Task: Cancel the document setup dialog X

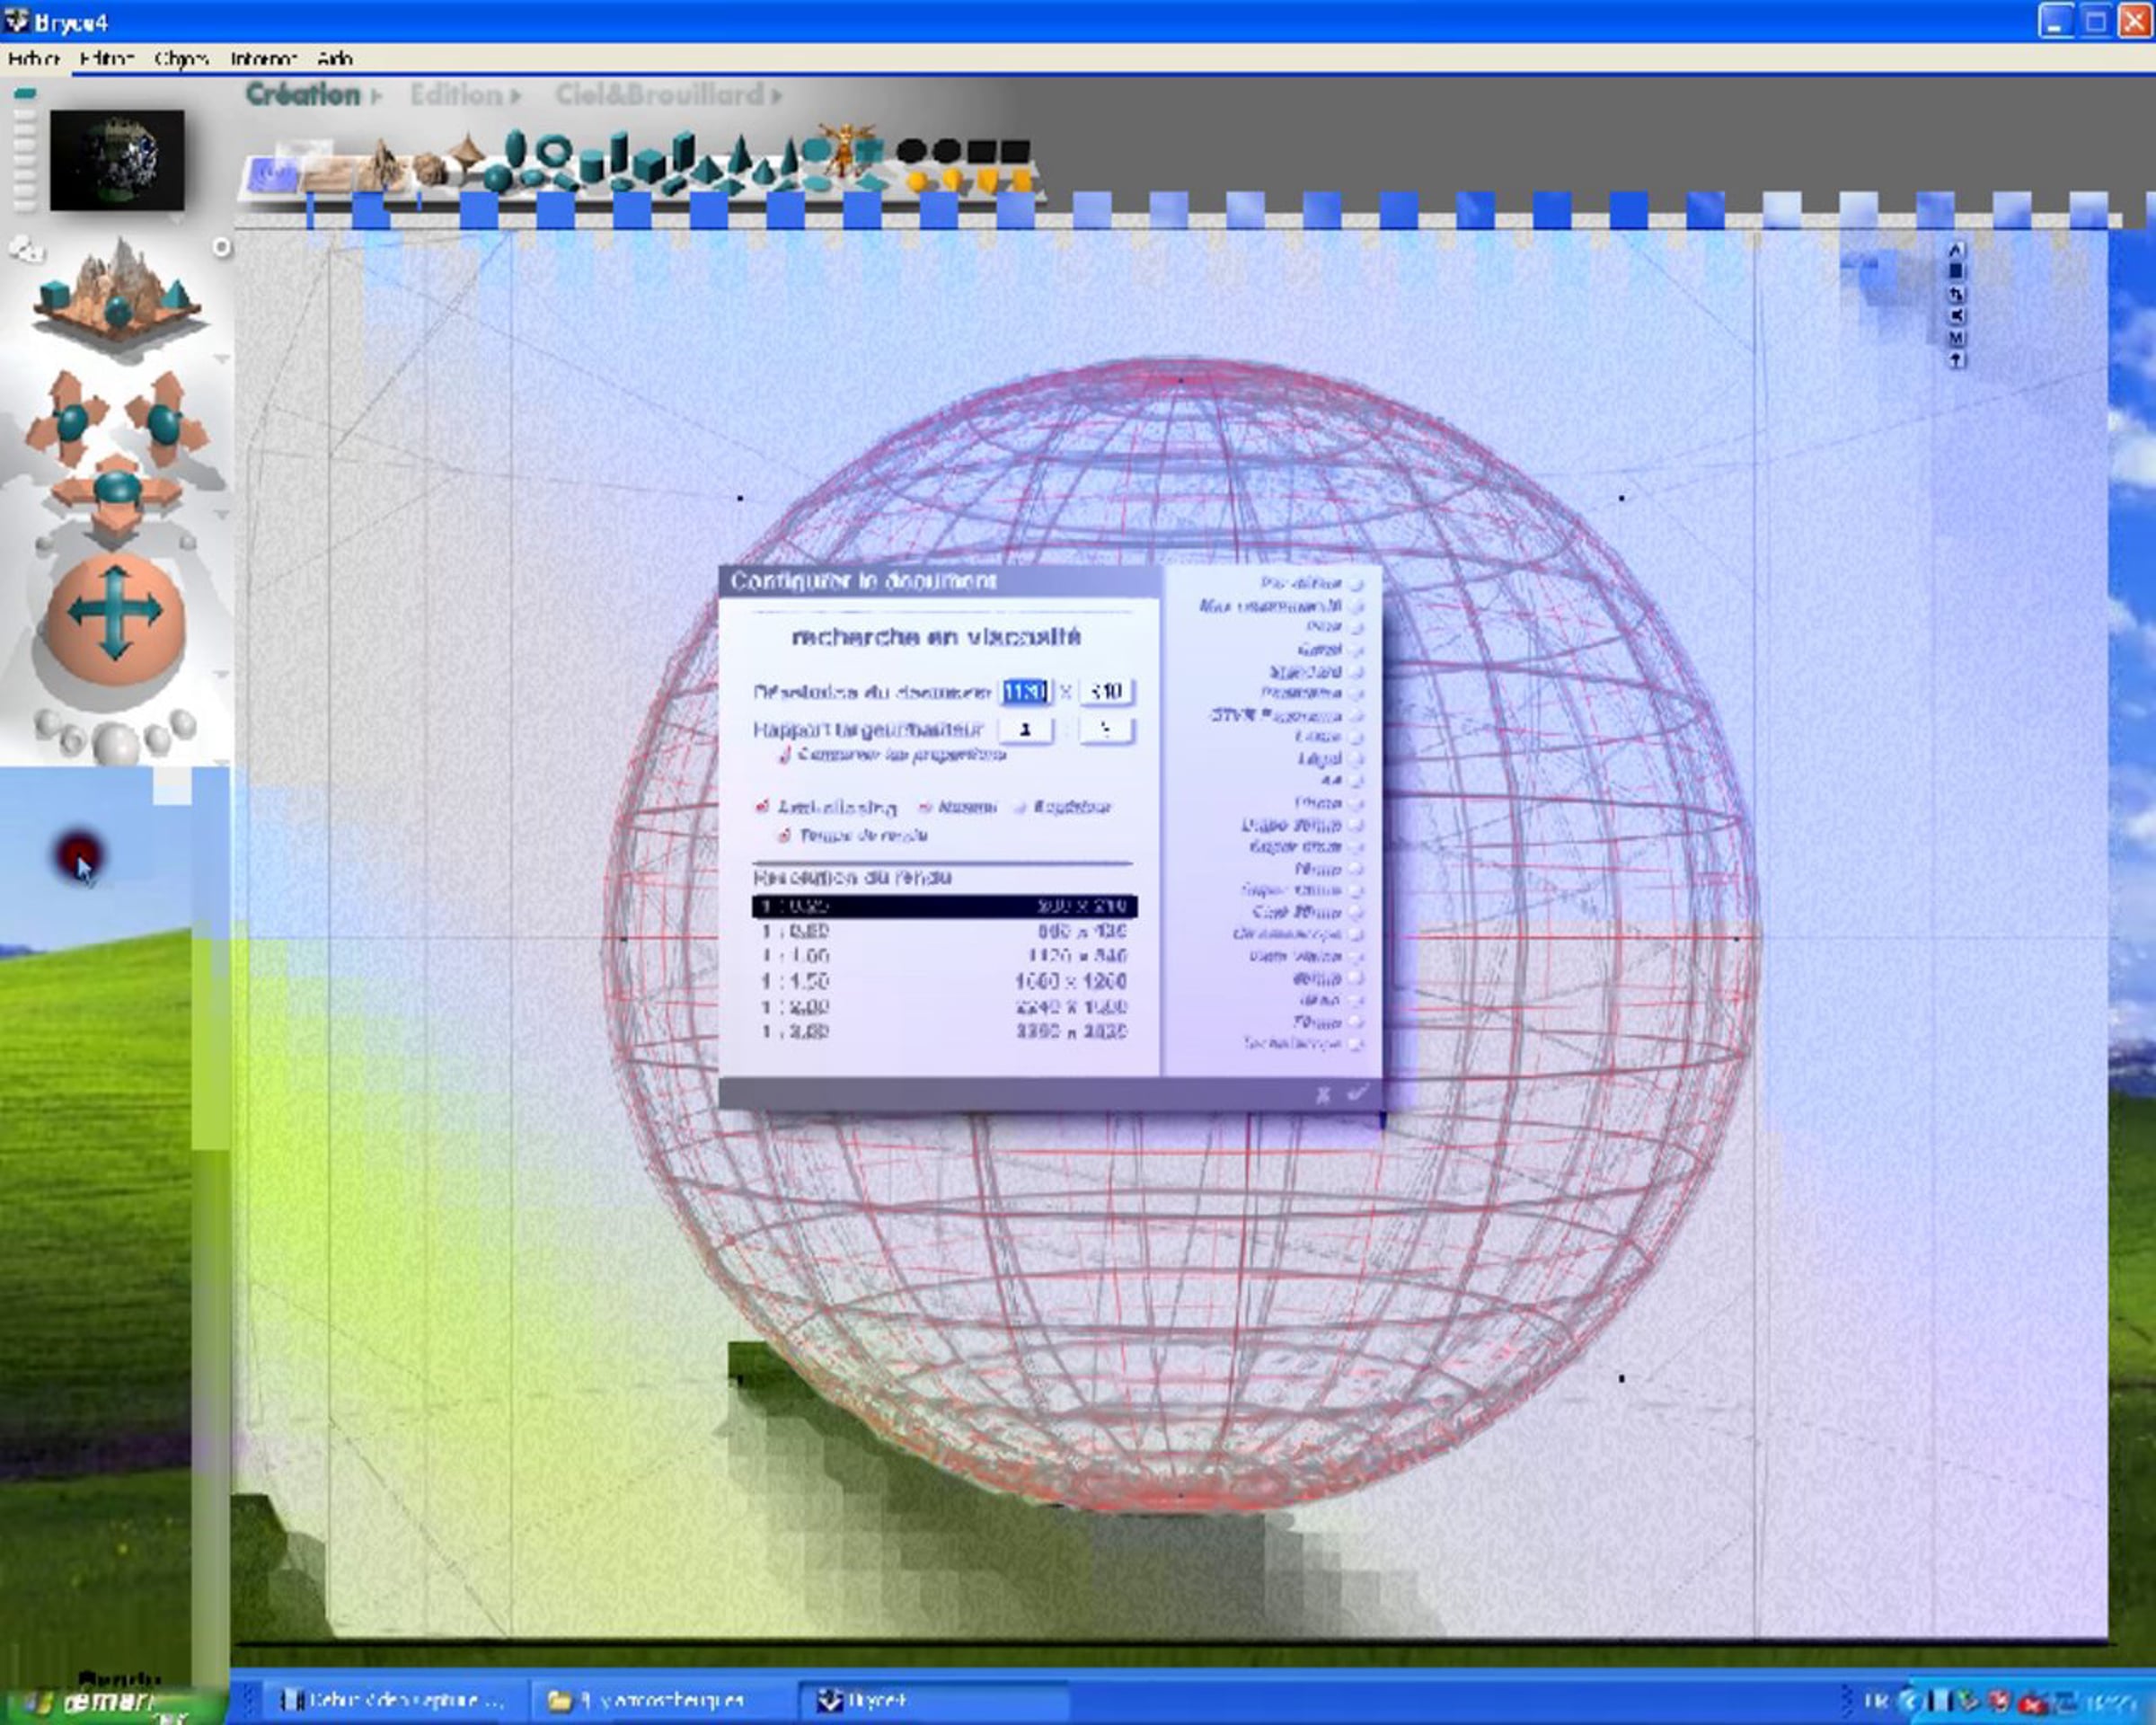Action: [1323, 1094]
